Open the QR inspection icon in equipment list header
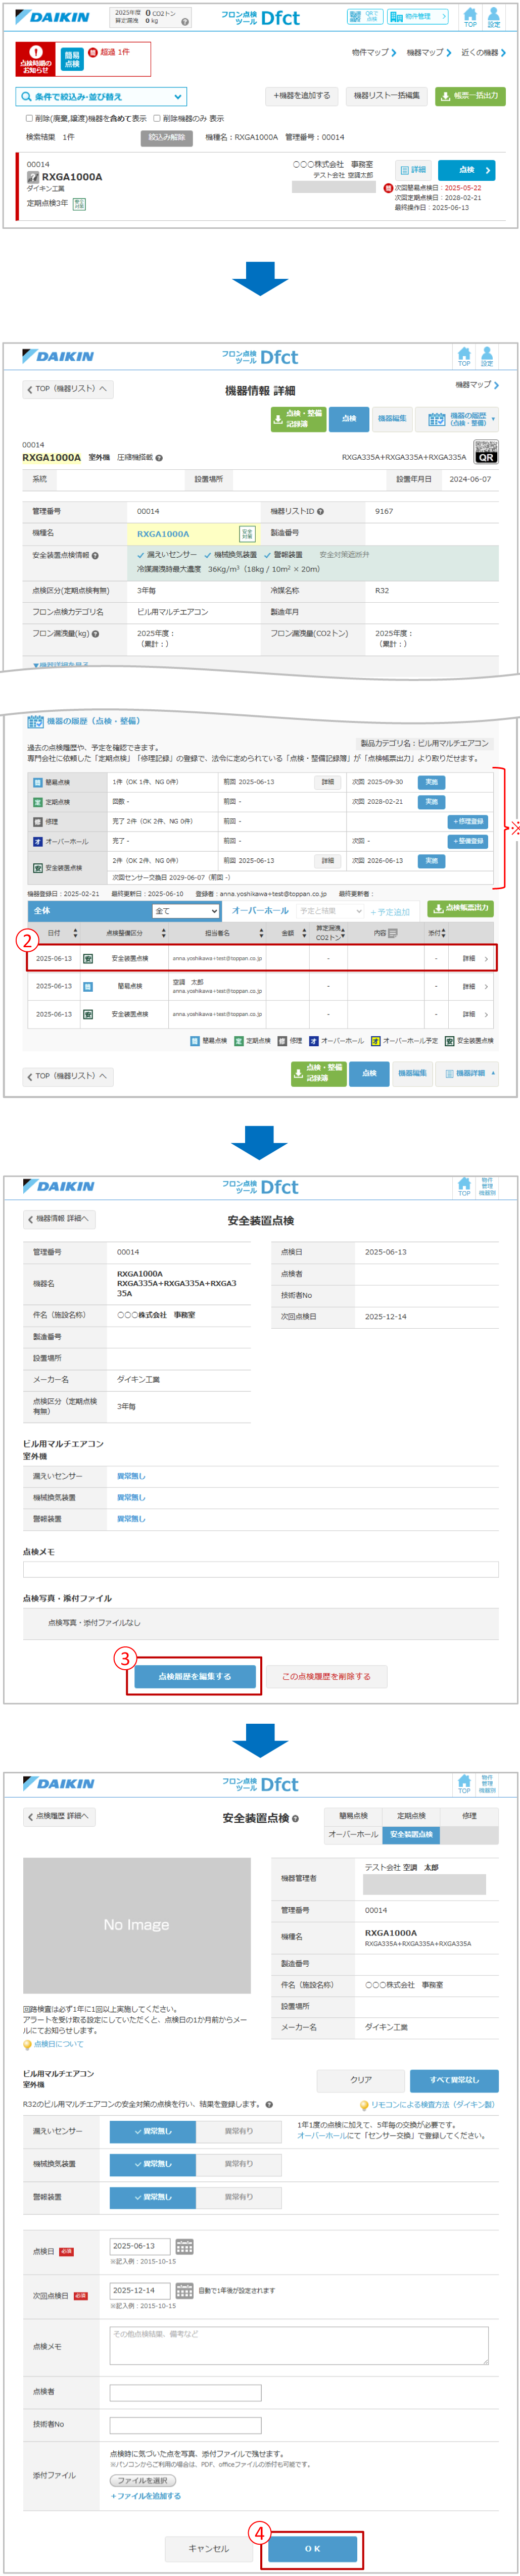 365,17
